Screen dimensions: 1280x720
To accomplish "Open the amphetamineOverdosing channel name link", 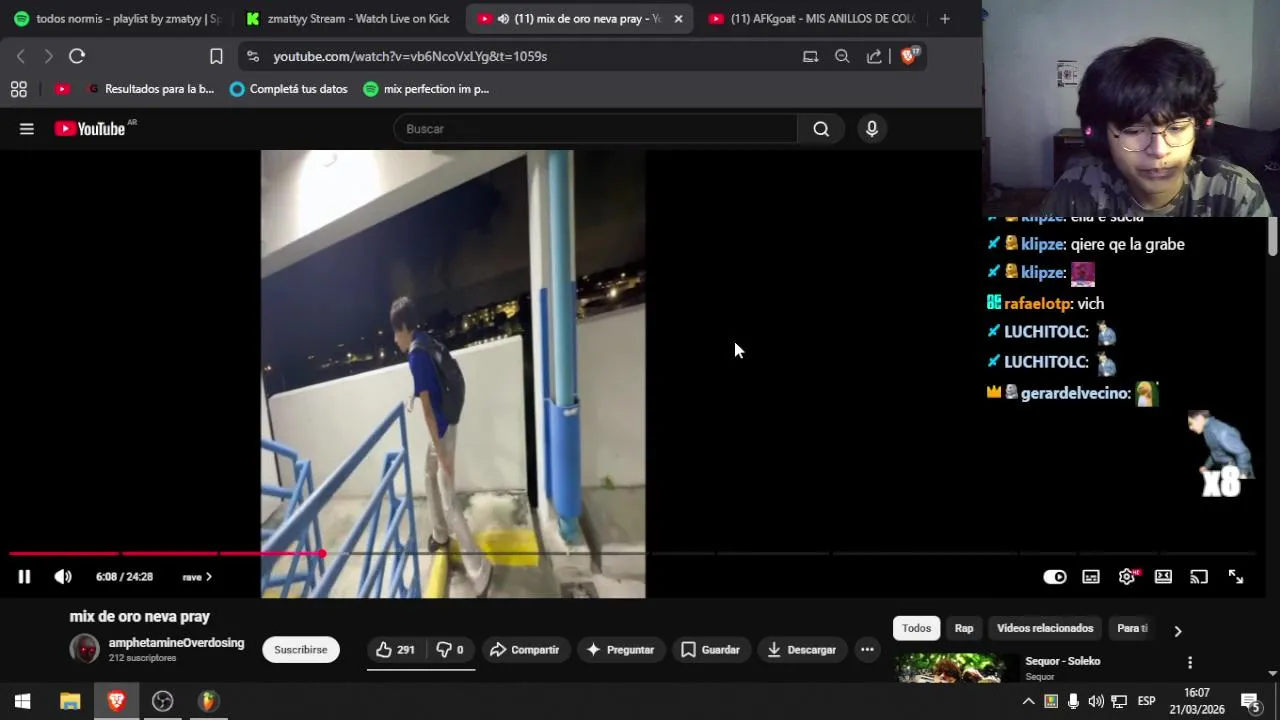I will tap(176, 643).
